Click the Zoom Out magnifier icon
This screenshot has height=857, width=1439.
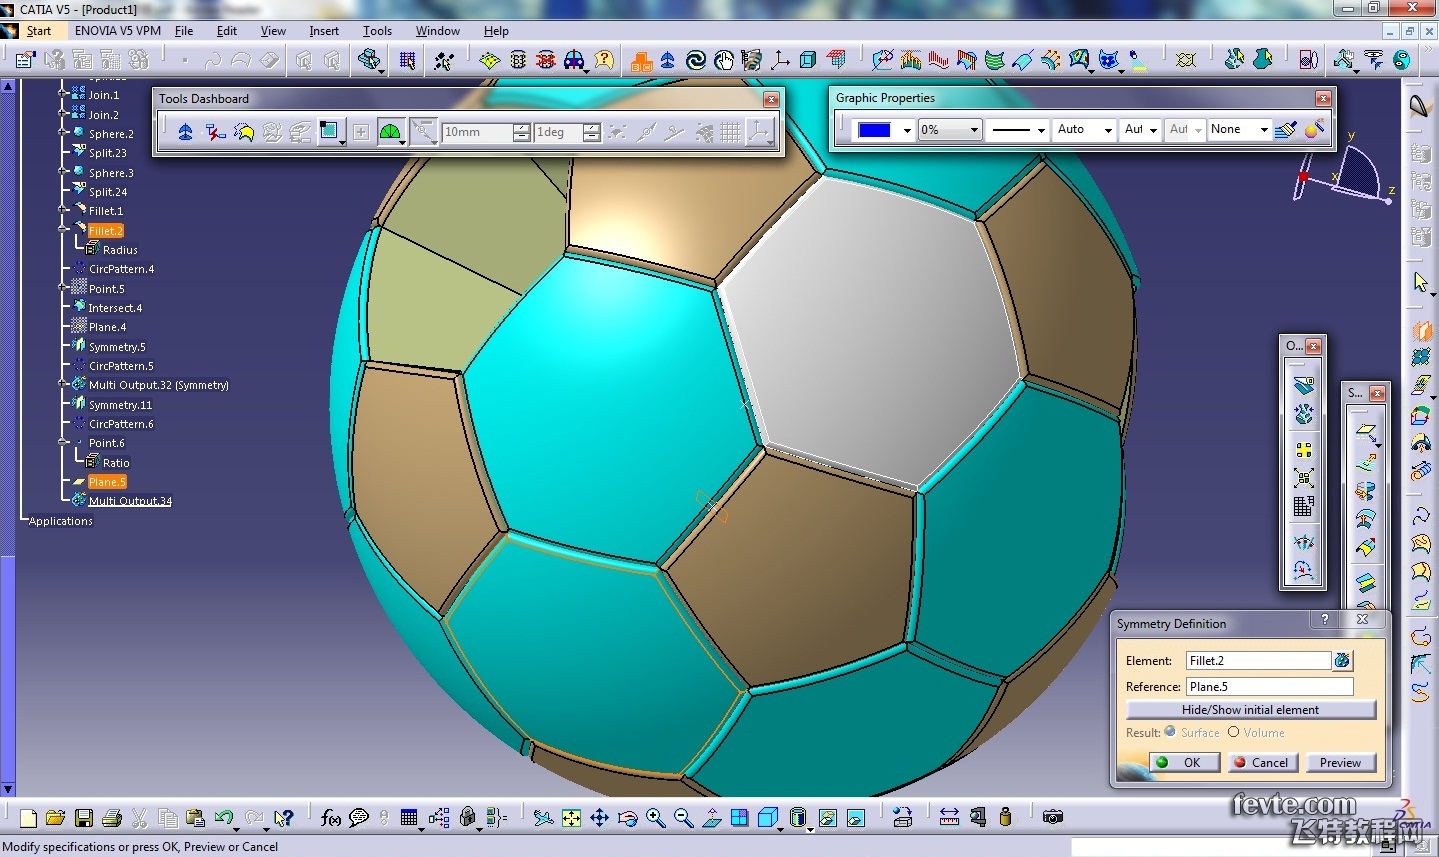[x=683, y=818]
